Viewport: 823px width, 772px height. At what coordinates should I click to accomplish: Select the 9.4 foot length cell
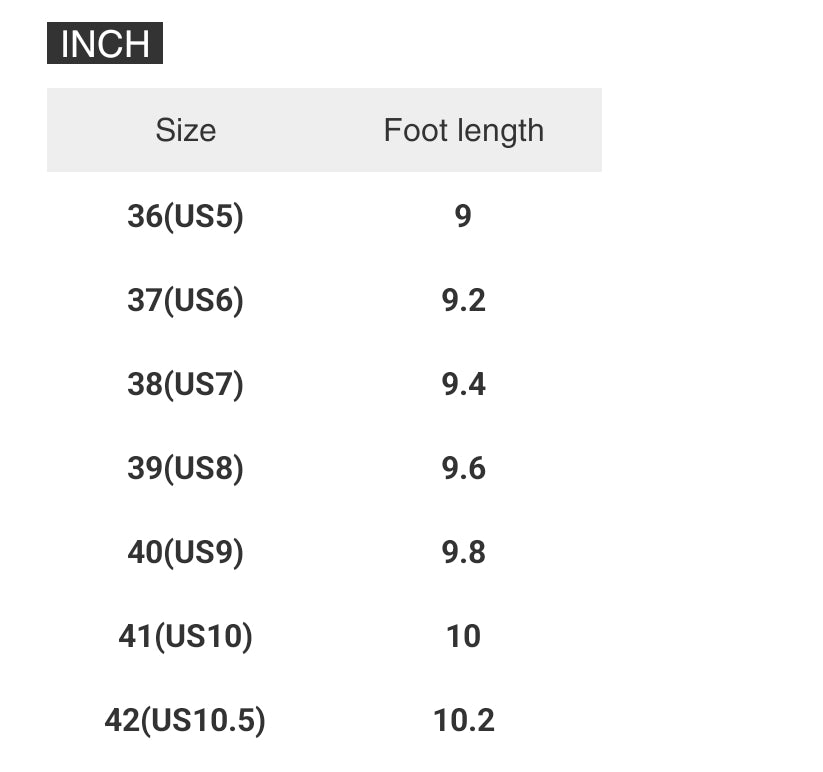point(463,384)
